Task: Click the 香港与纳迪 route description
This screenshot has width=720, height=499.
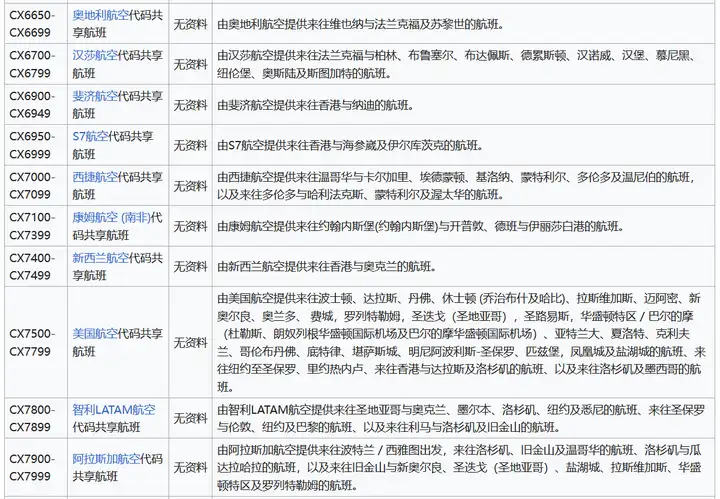Action: 315,105
